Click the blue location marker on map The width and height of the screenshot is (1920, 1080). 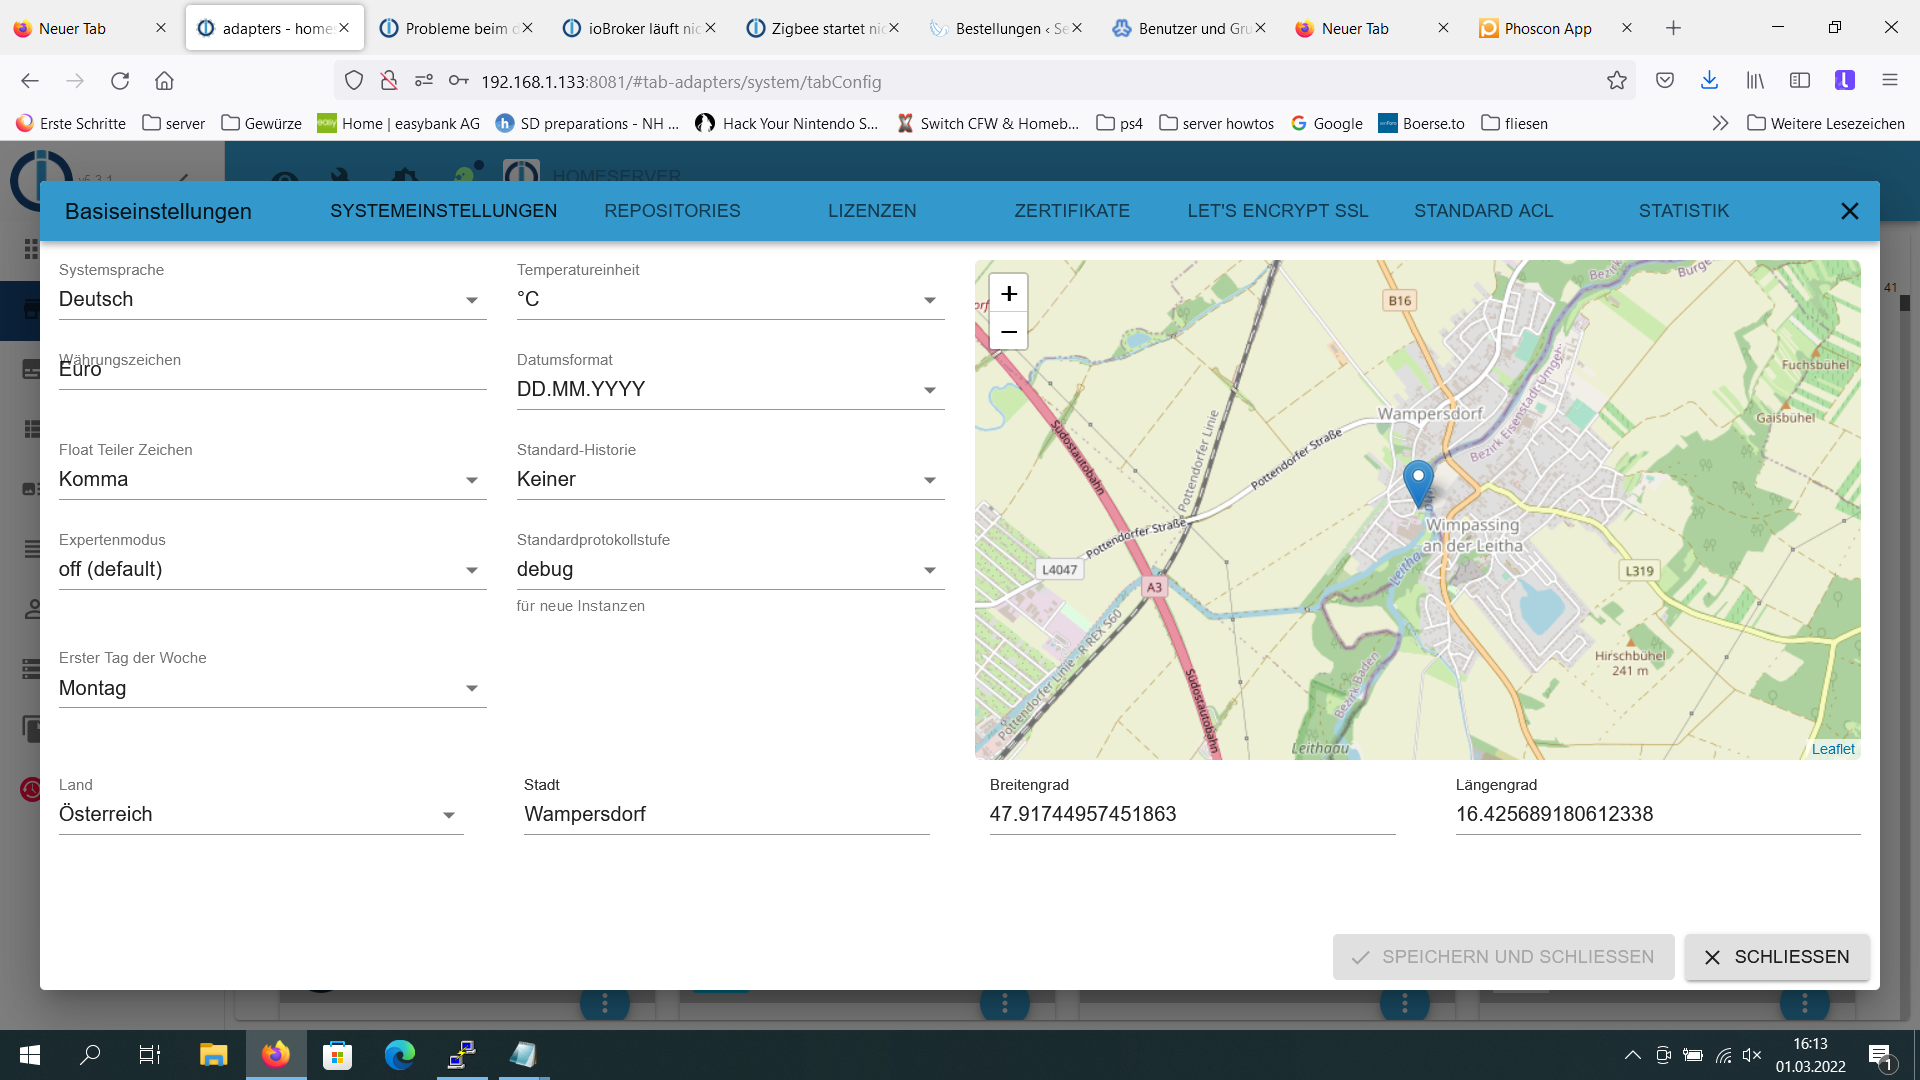pyautogui.click(x=1417, y=481)
